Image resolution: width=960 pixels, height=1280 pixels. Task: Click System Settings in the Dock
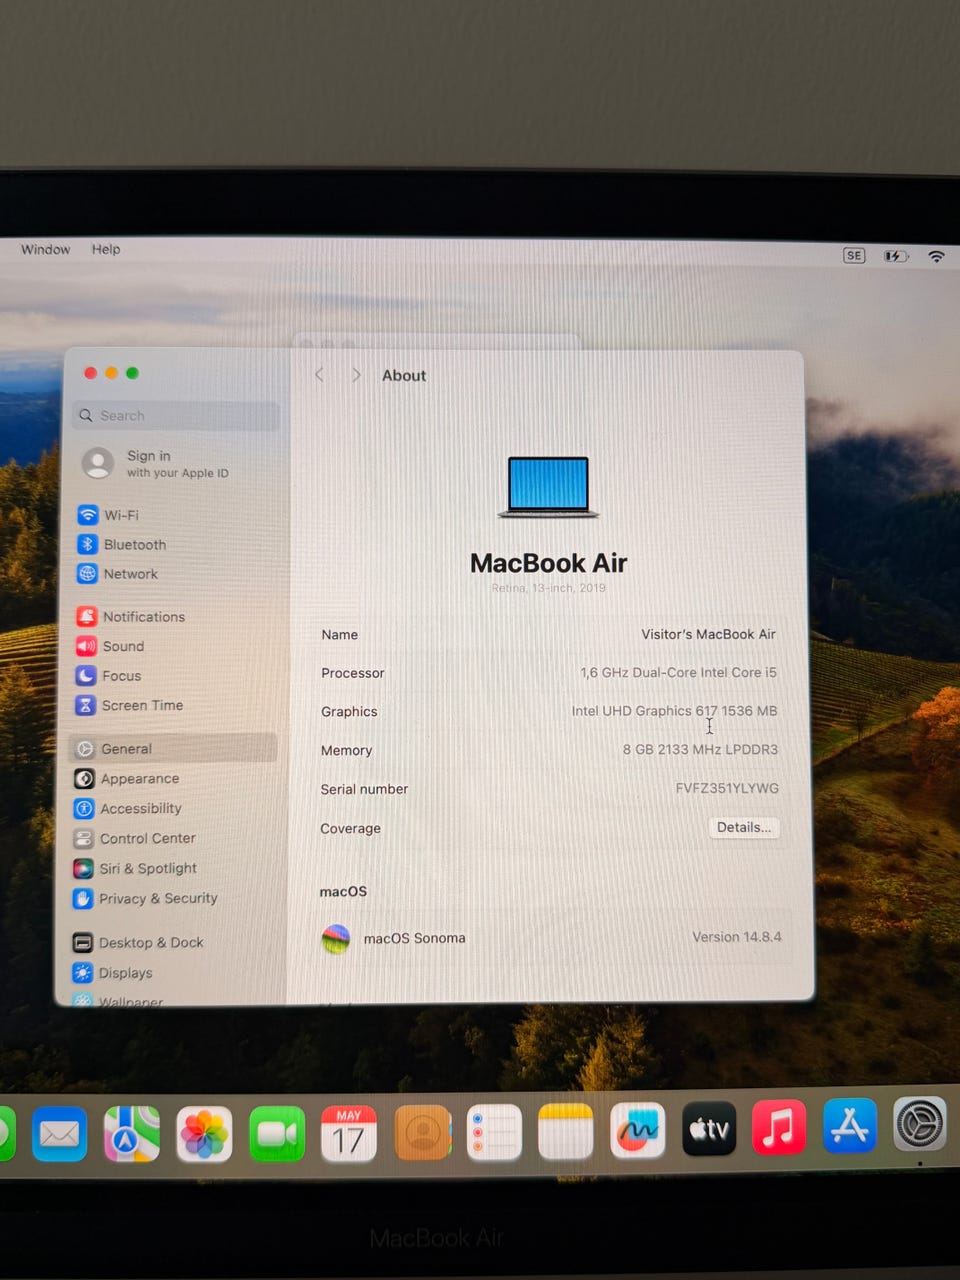(920, 1124)
